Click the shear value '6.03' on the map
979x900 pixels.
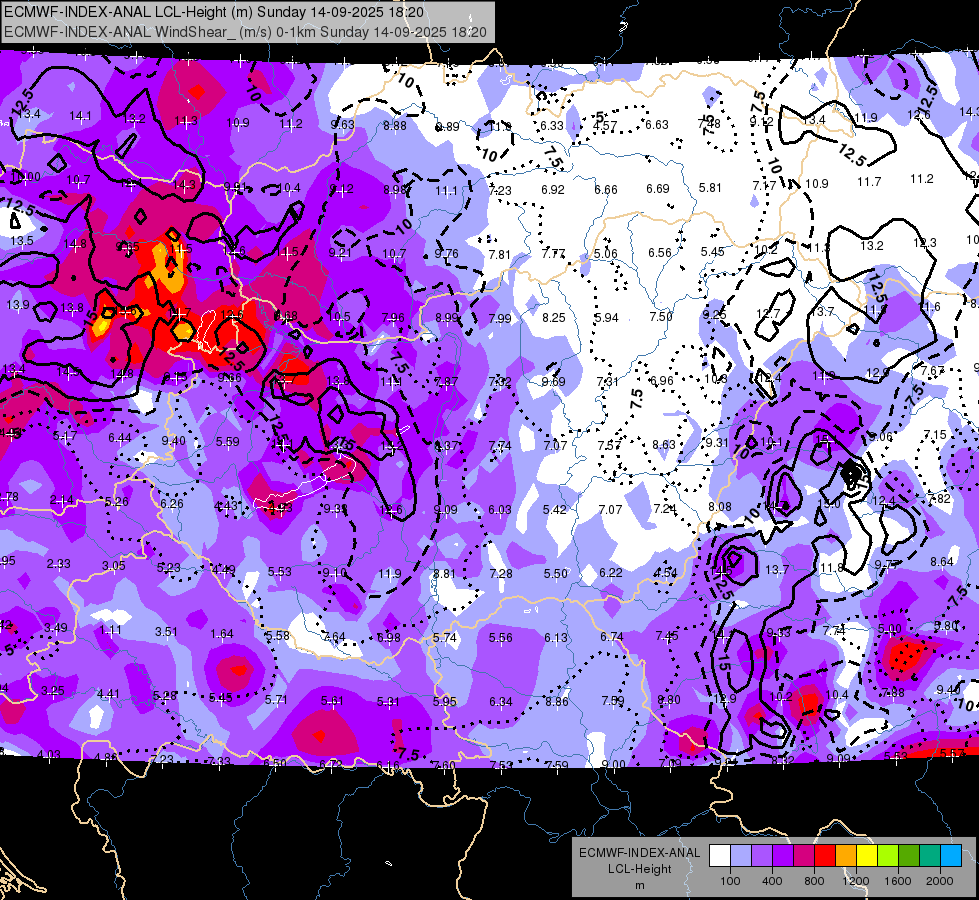point(499,510)
